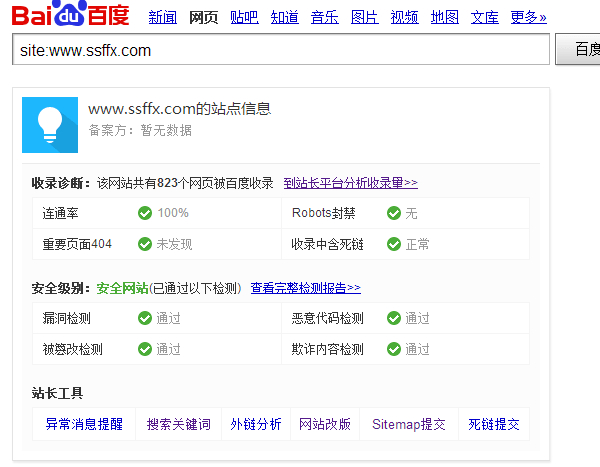Focus the search box containing site:www.ssffx.com

point(281,49)
